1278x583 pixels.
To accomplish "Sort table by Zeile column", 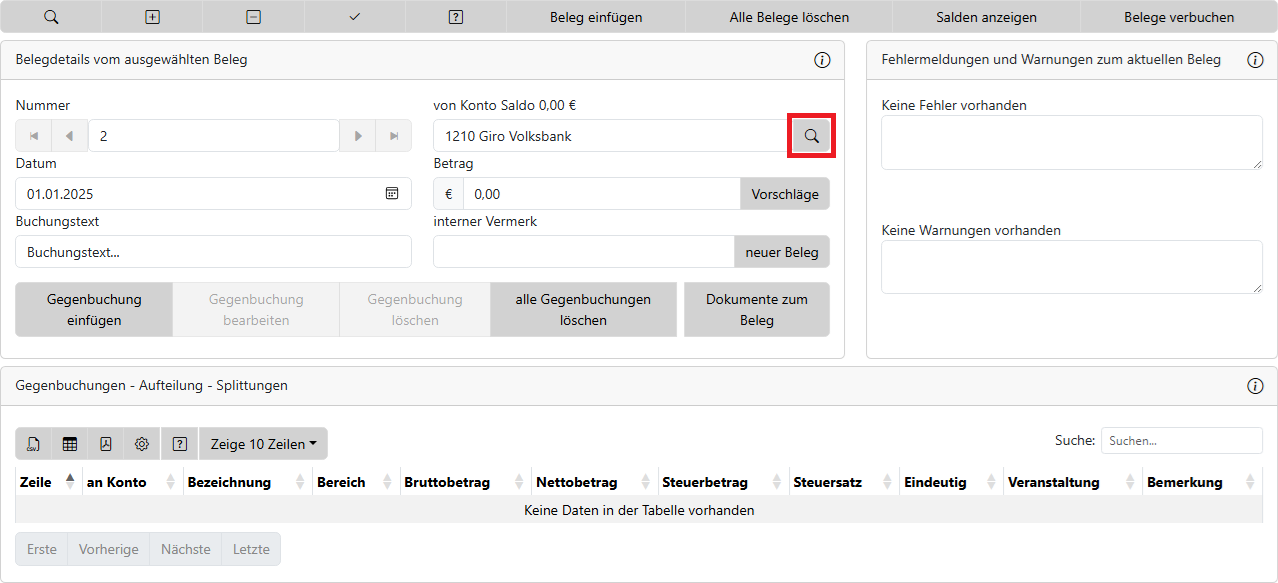I will click(48, 482).
